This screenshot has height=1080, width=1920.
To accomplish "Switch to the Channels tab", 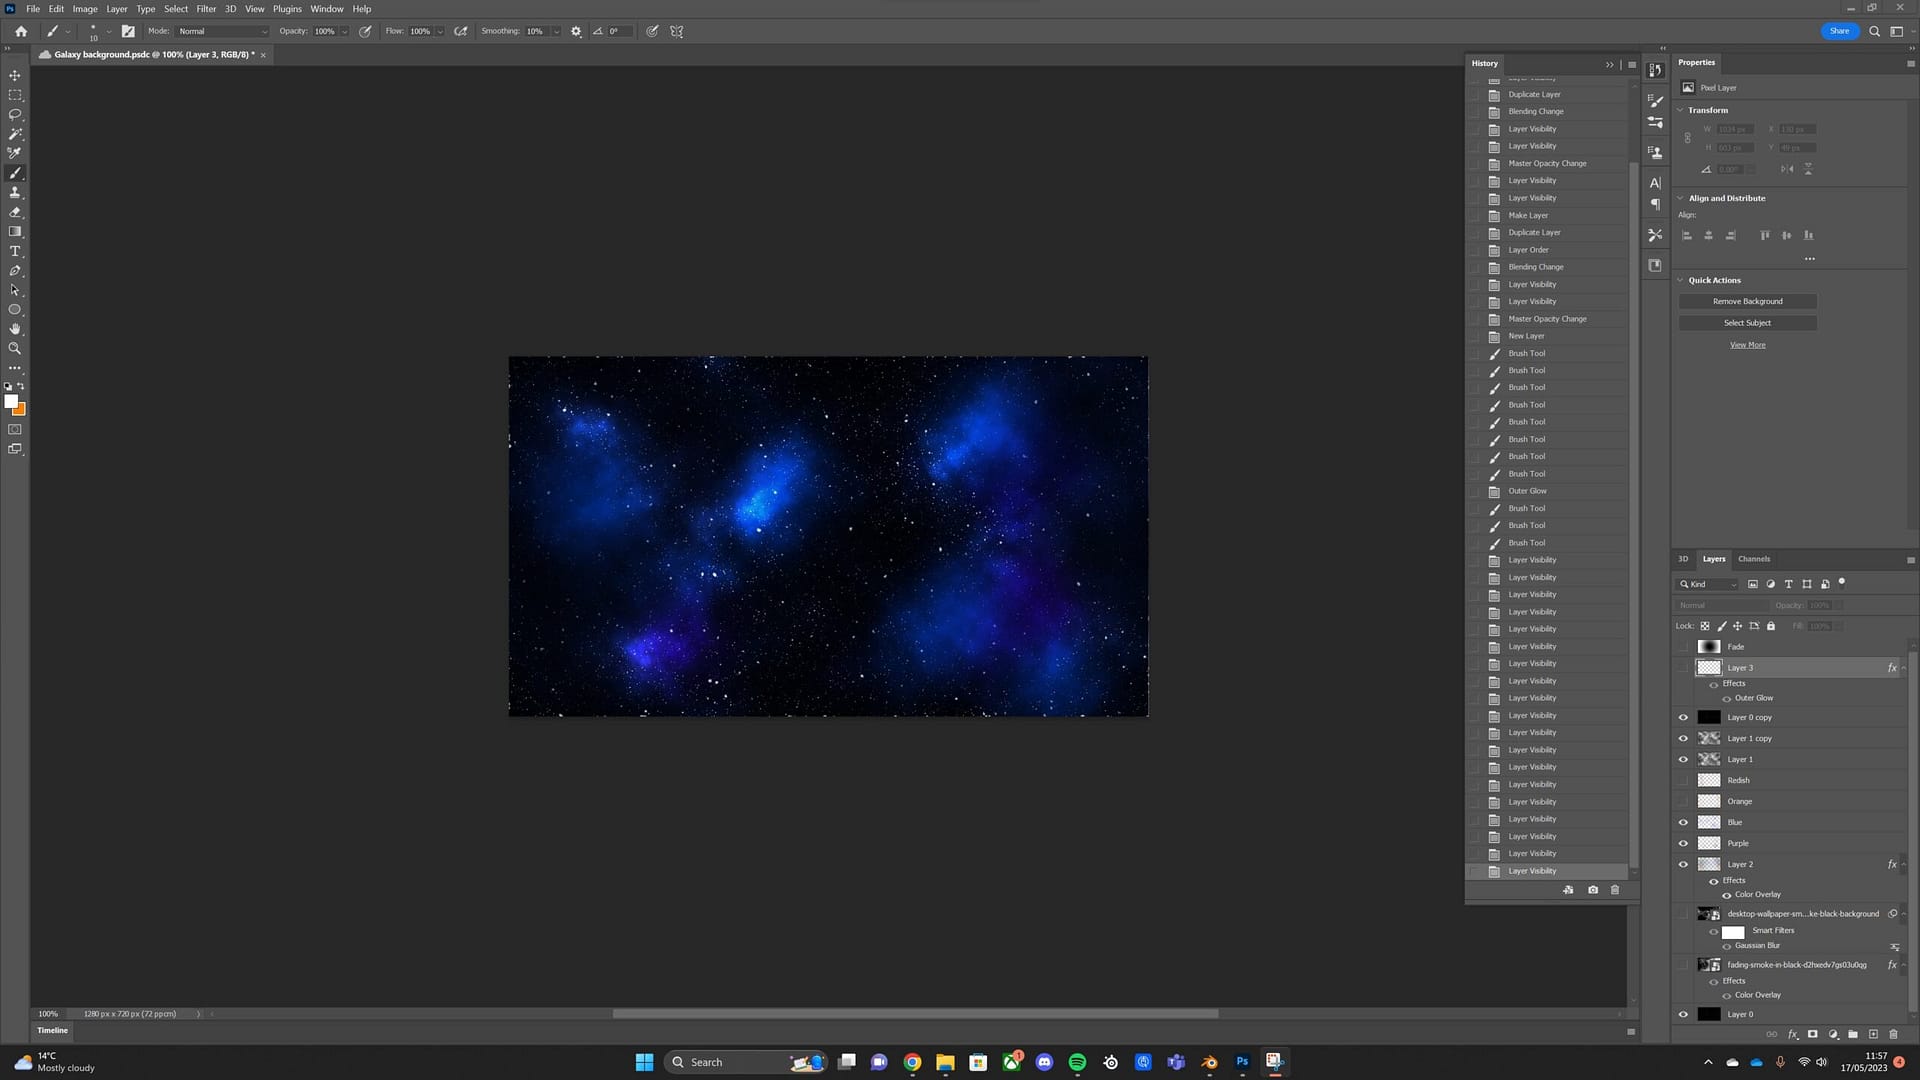I will (x=1753, y=559).
